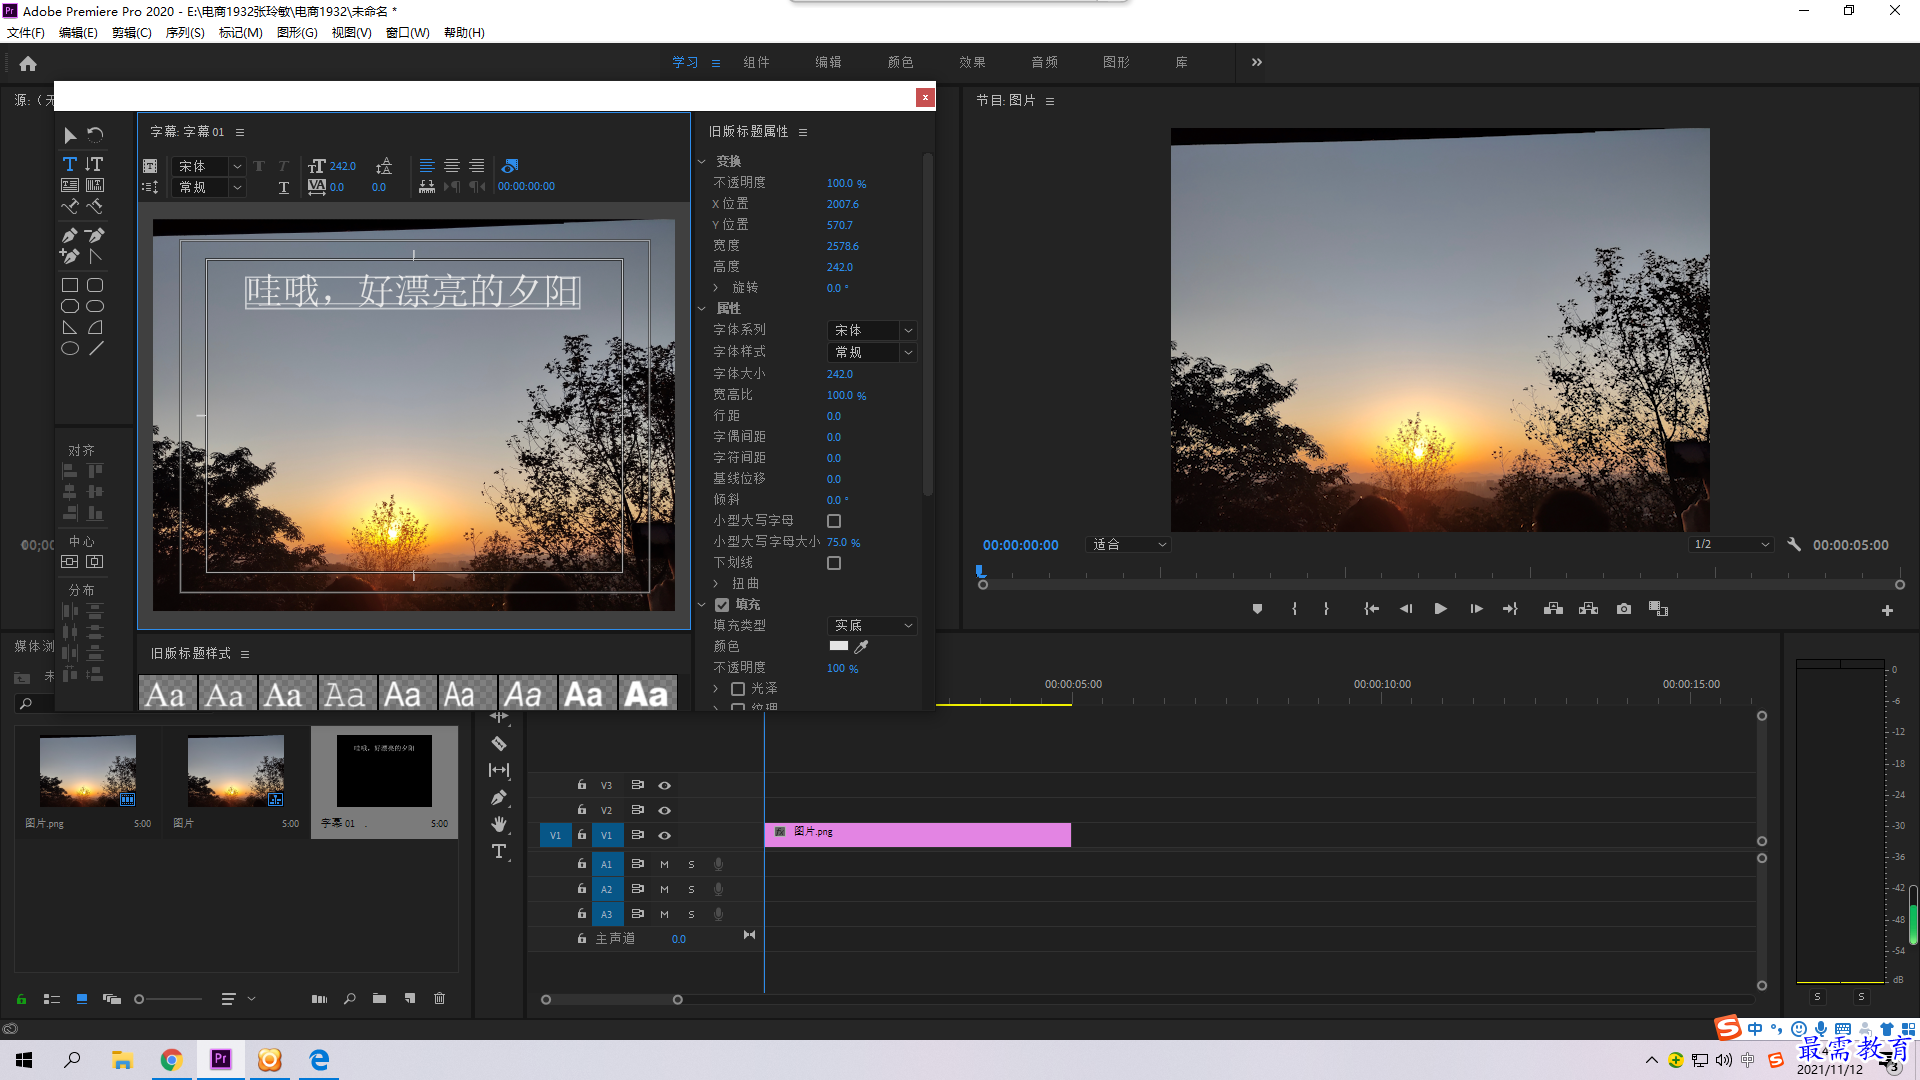The width and height of the screenshot is (1920, 1080).
Task: Open font dropdown in title toolbar
Action: (208, 166)
